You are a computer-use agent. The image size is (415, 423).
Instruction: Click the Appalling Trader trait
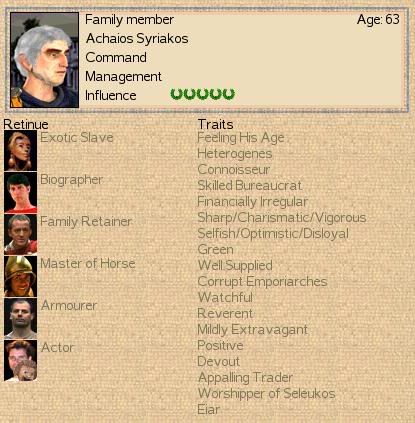pyautogui.click(x=245, y=378)
